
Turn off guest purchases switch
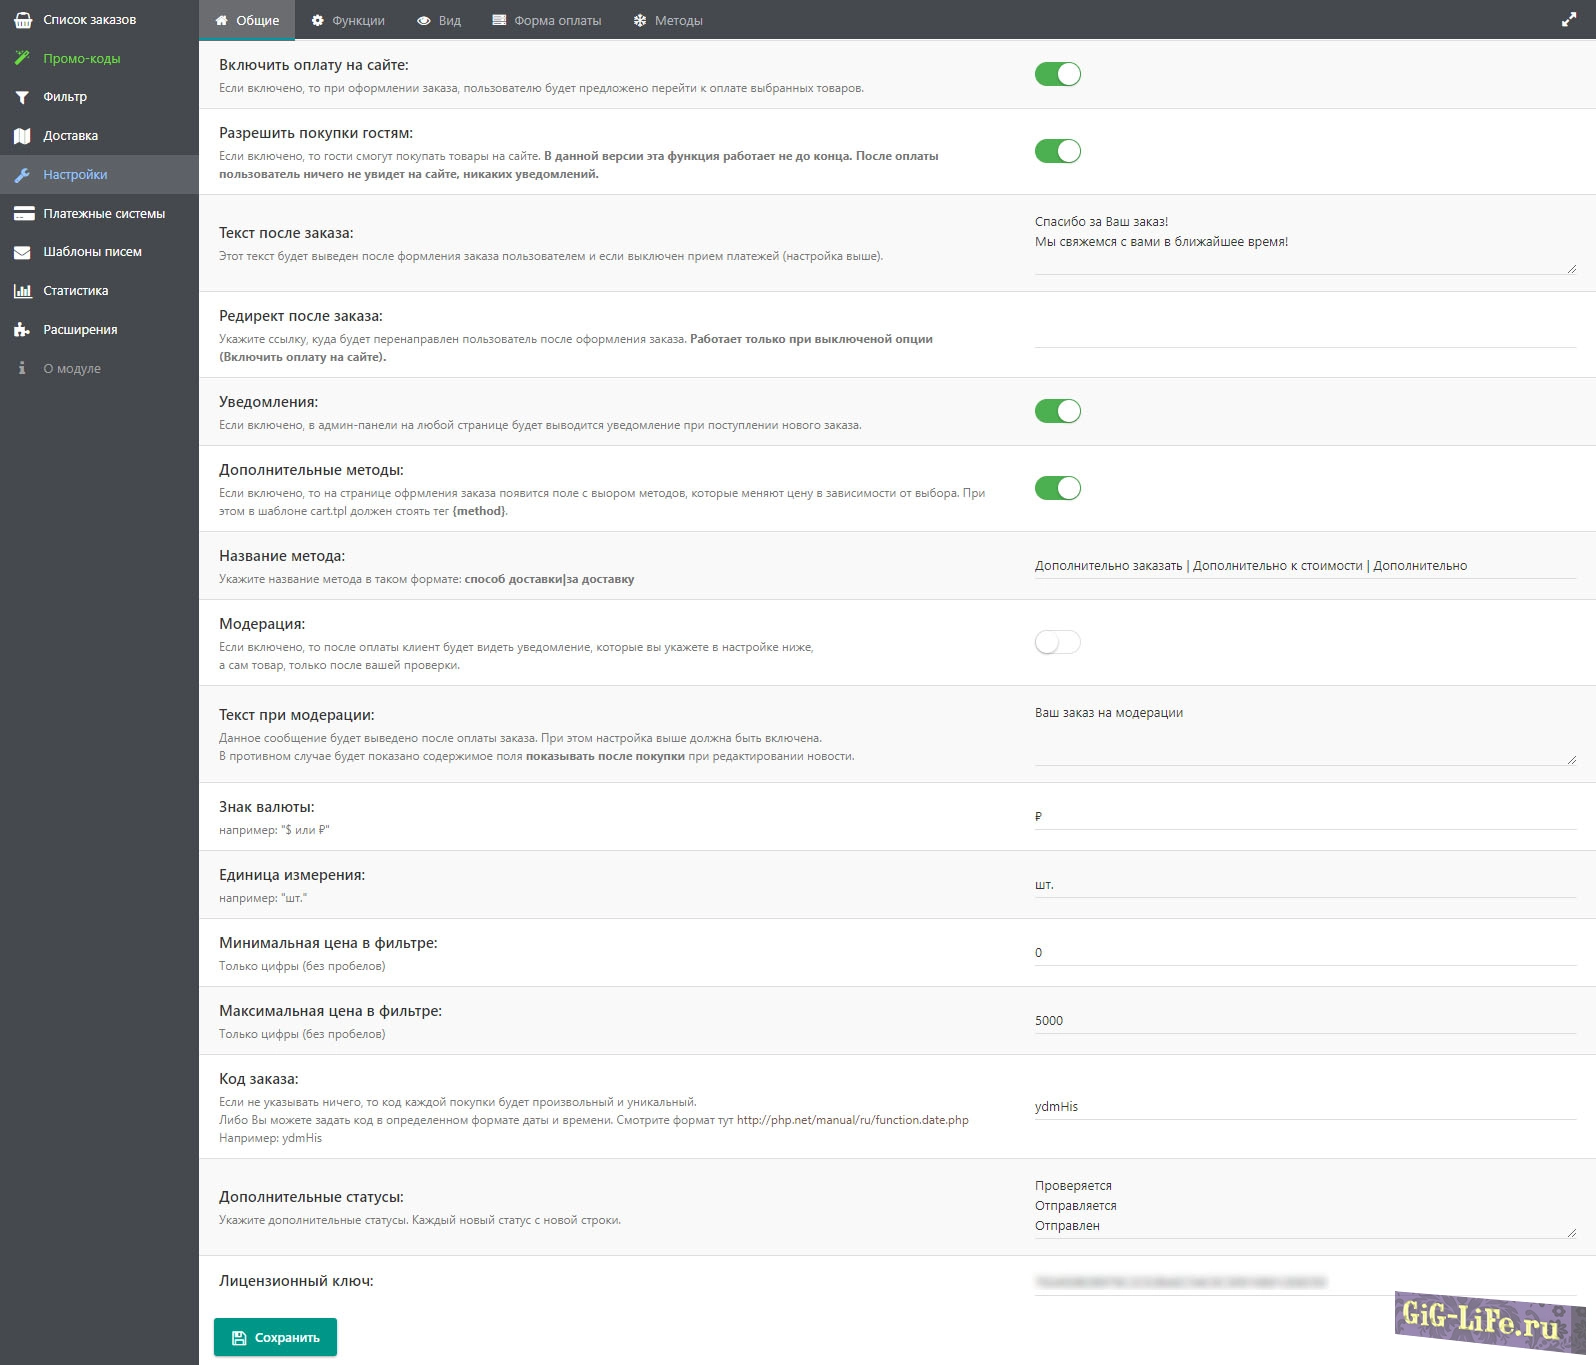(1057, 151)
